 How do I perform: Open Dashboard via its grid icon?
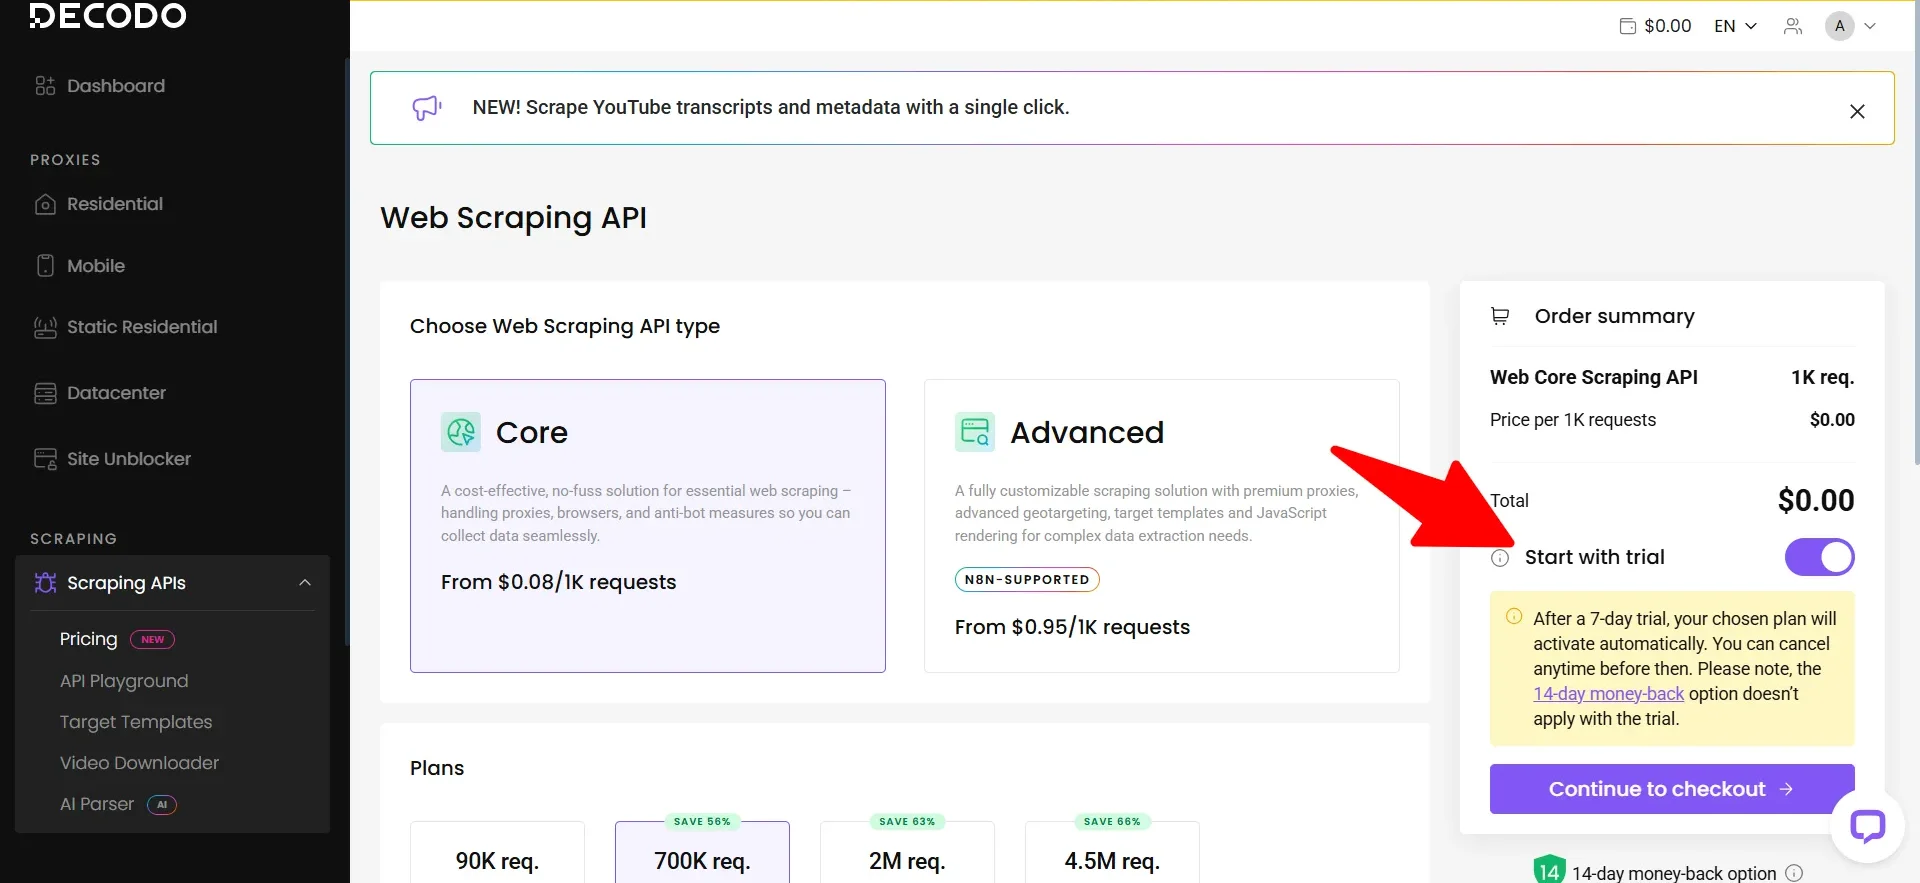tap(45, 86)
